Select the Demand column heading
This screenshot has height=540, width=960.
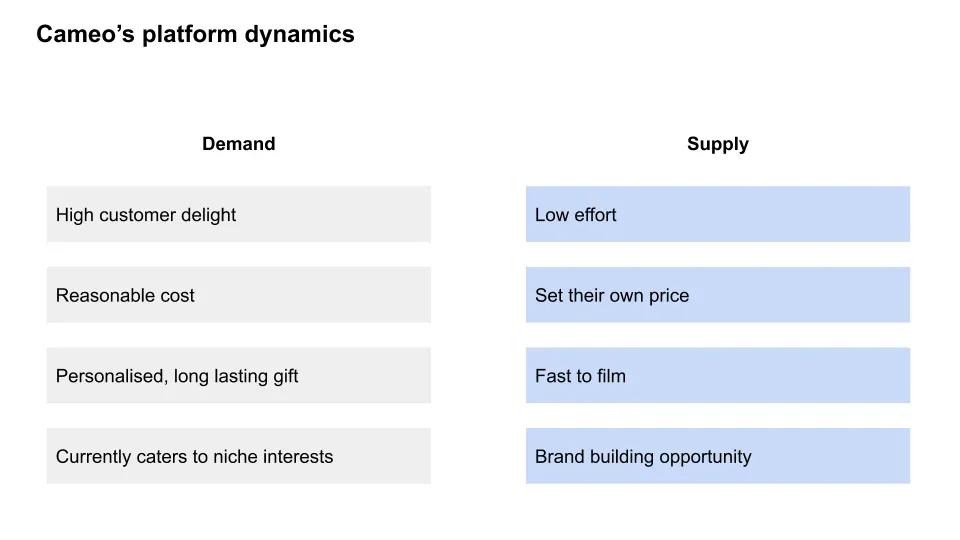(238, 144)
